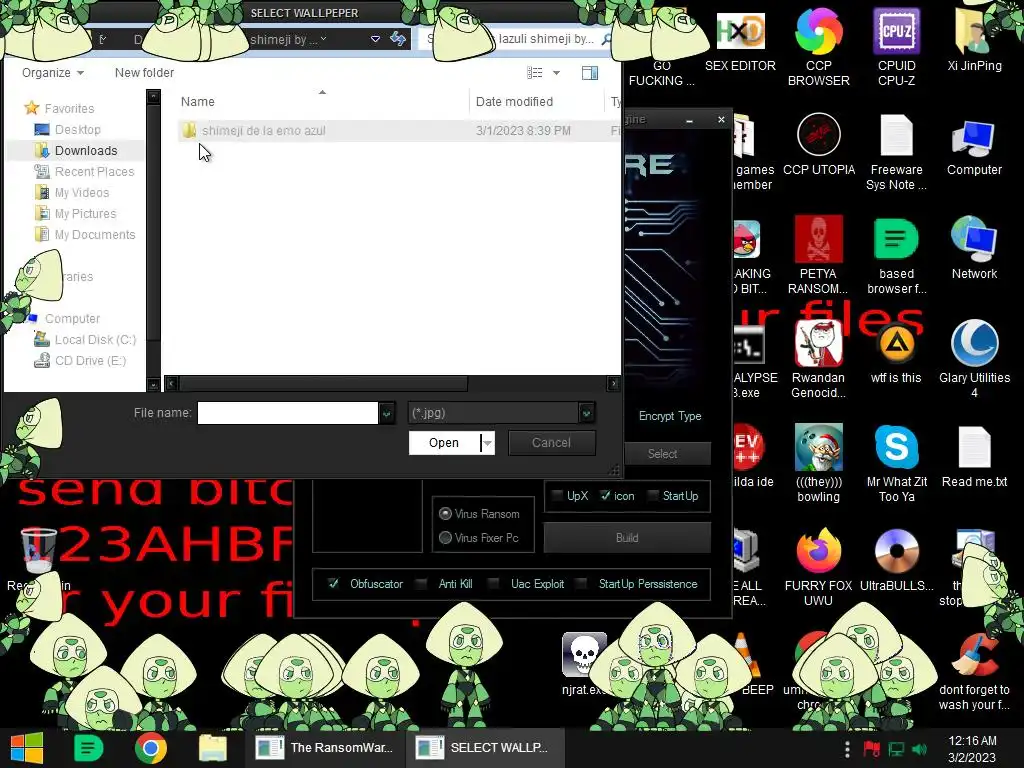Click the Open button
This screenshot has height=768, width=1024.
point(444,443)
